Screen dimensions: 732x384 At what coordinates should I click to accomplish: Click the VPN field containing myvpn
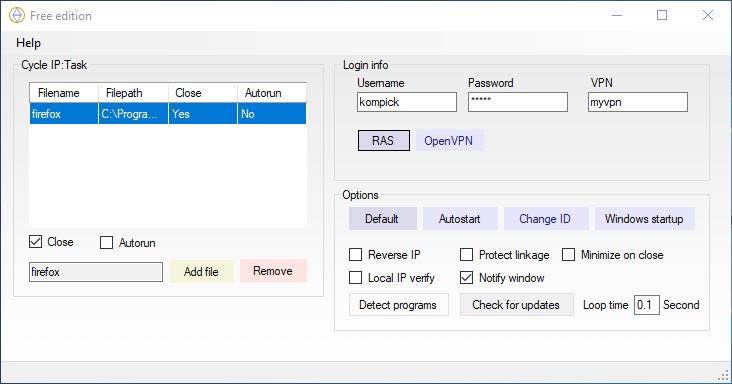(x=638, y=102)
